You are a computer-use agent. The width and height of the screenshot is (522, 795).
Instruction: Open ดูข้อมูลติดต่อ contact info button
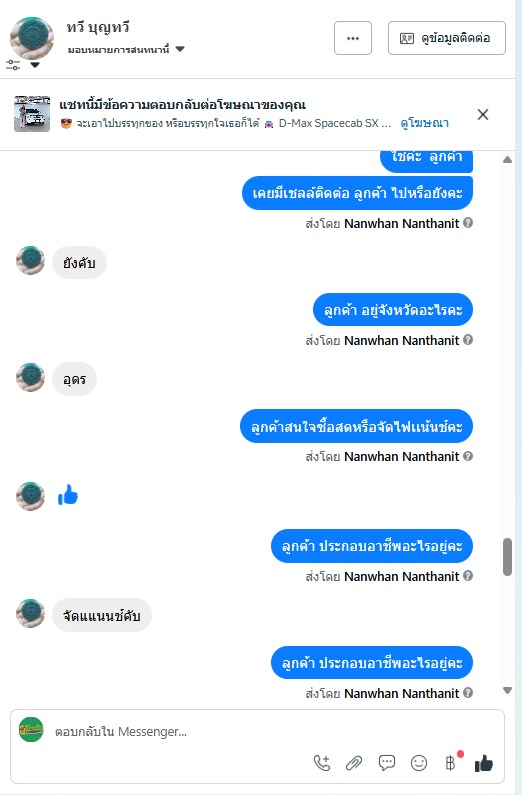(x=446, y=38)
